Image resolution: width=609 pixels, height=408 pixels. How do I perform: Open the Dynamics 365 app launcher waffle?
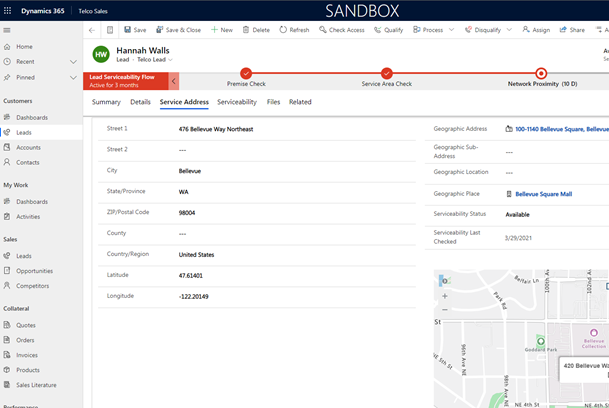[10, 10]
